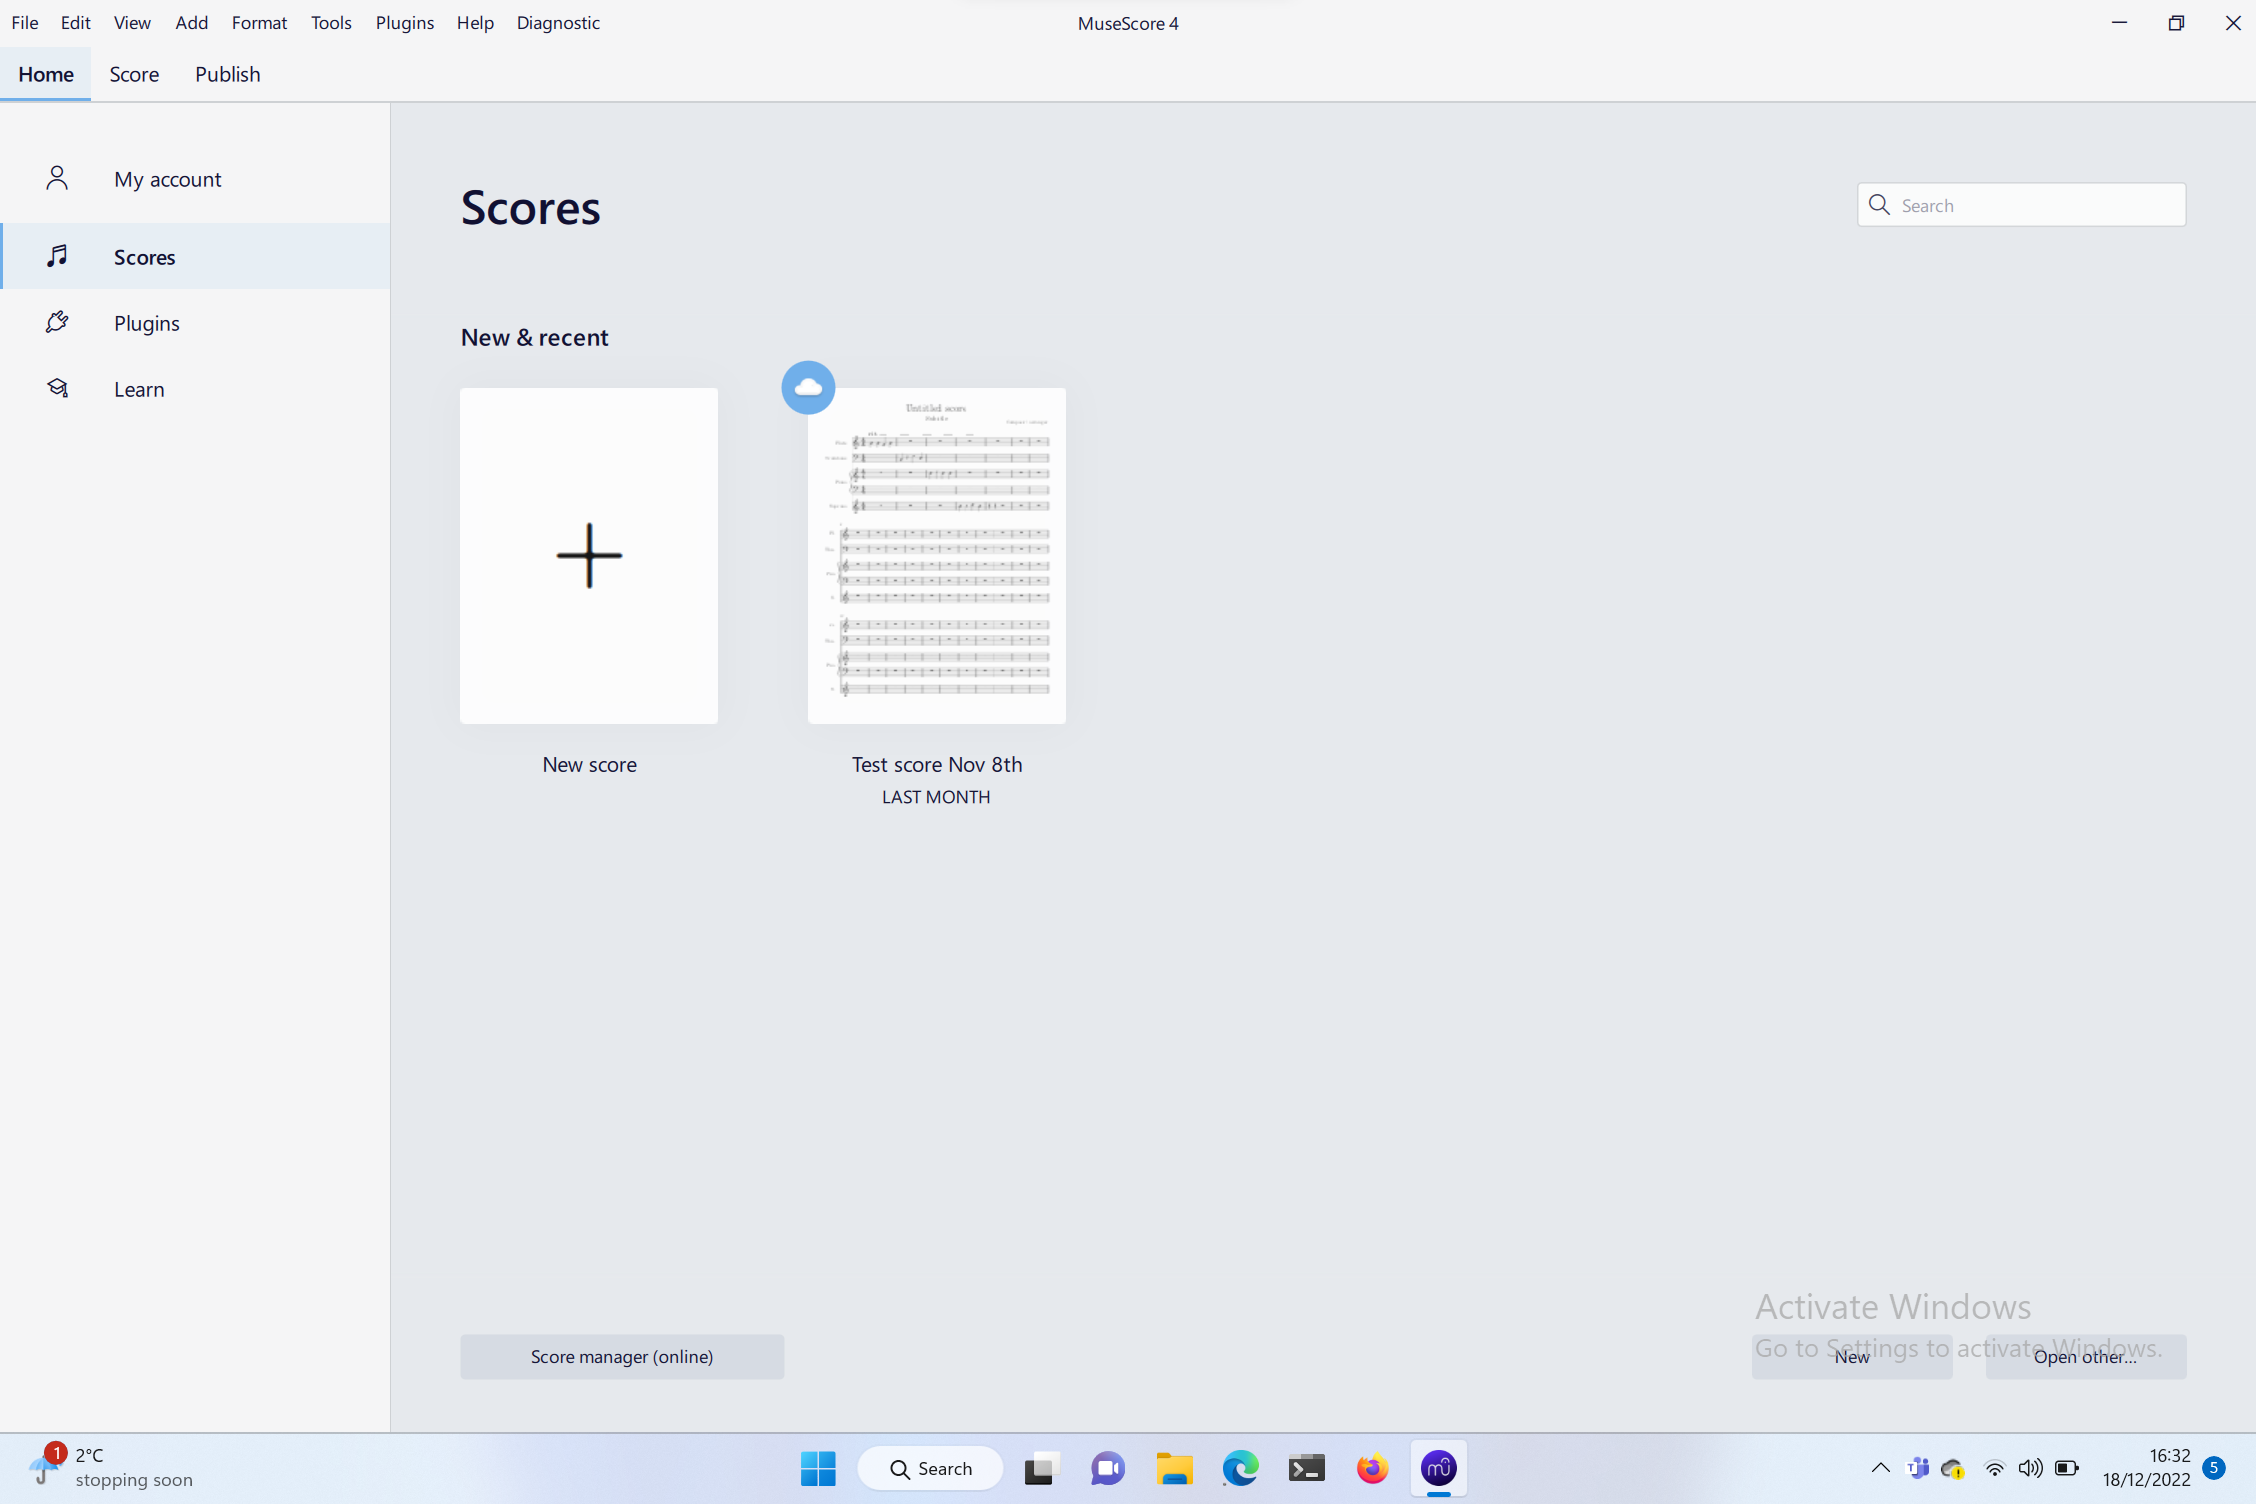Open the Plugins section in the sidebar

(x=146, y=322)
